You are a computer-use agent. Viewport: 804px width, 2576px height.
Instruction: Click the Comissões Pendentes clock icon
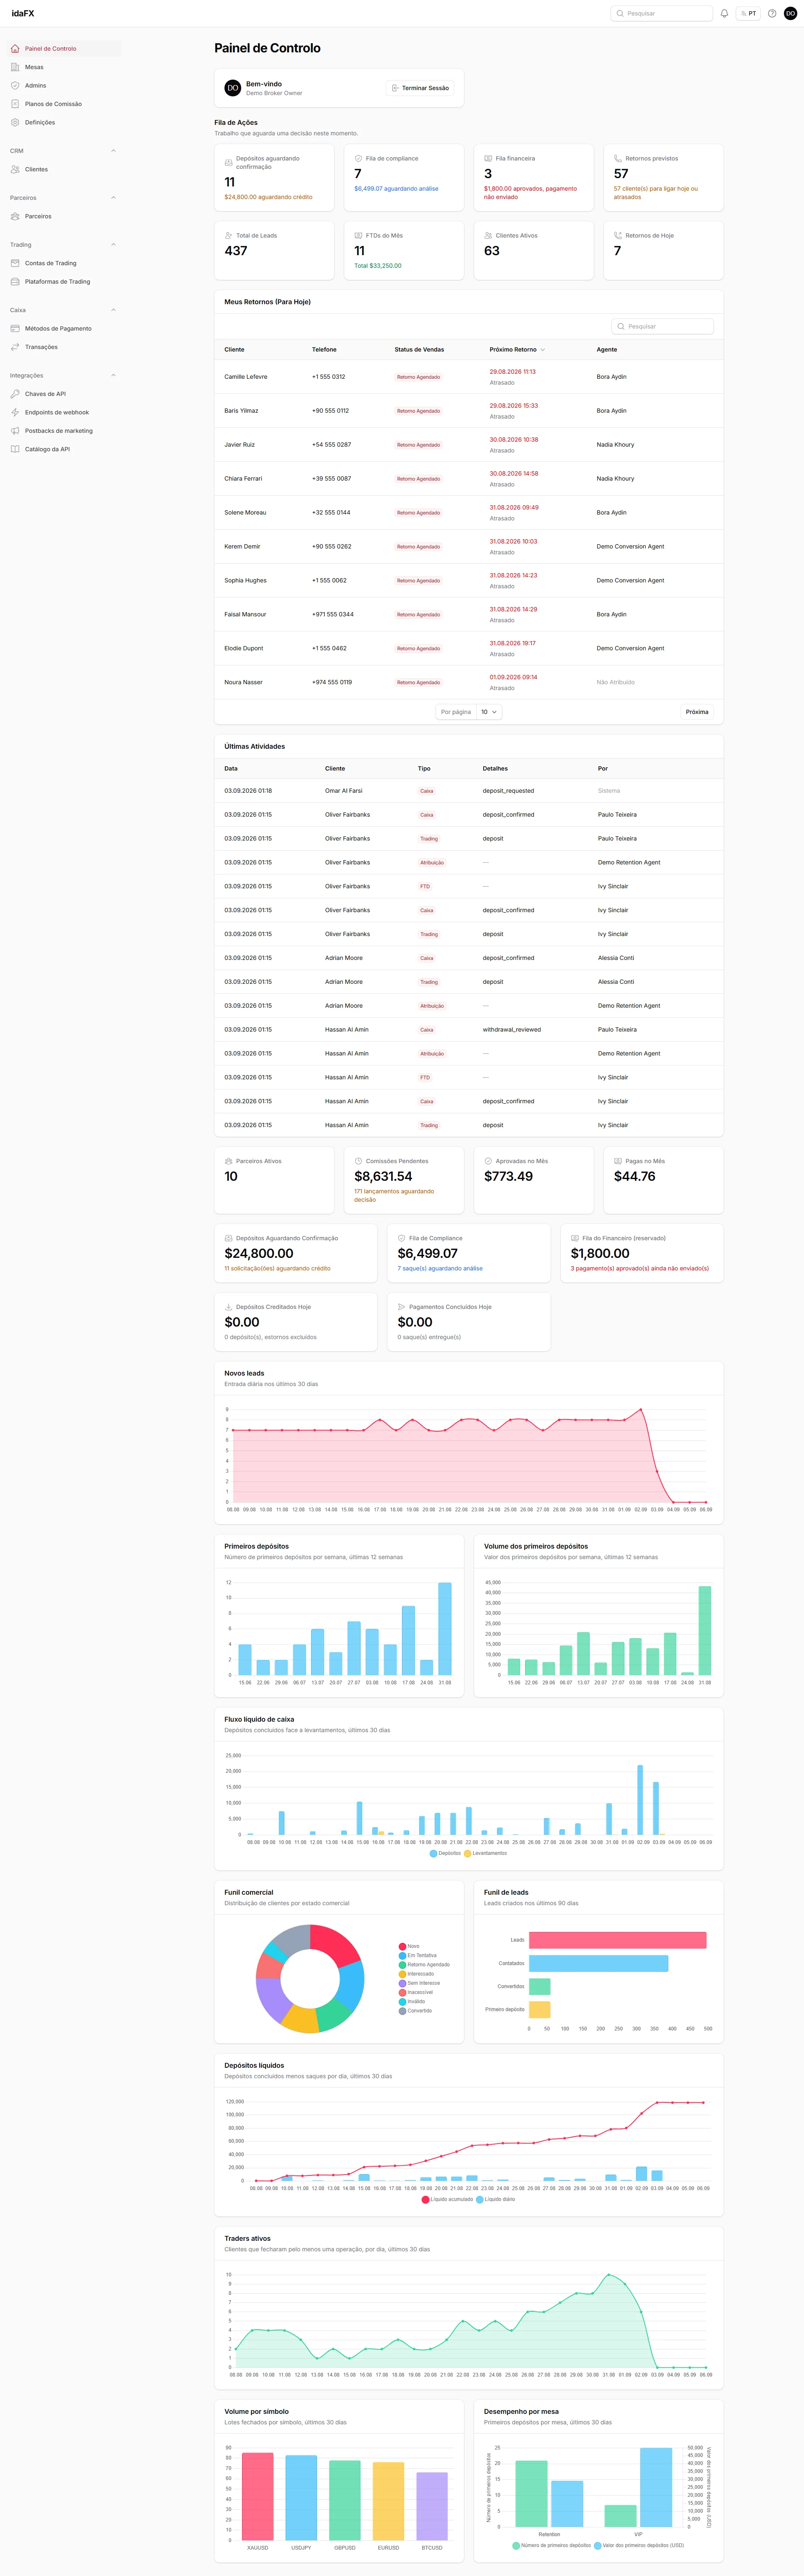point(358,1161)
